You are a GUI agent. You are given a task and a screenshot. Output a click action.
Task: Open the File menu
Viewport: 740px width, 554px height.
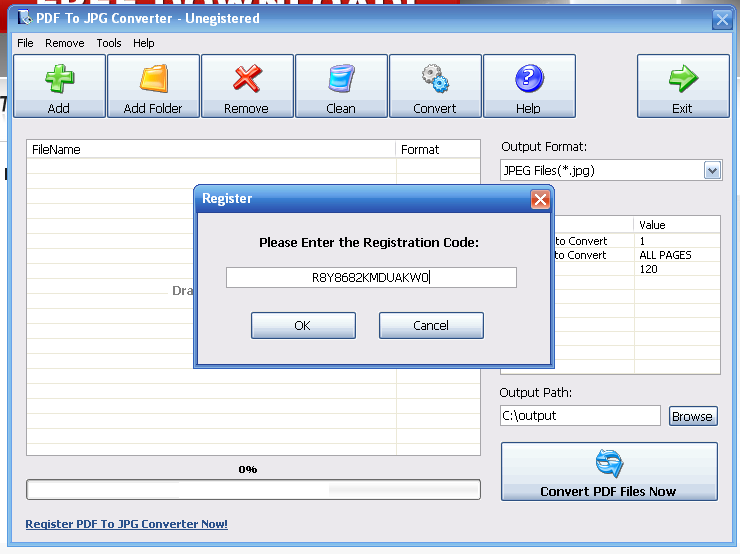click(x=25, y=43)
